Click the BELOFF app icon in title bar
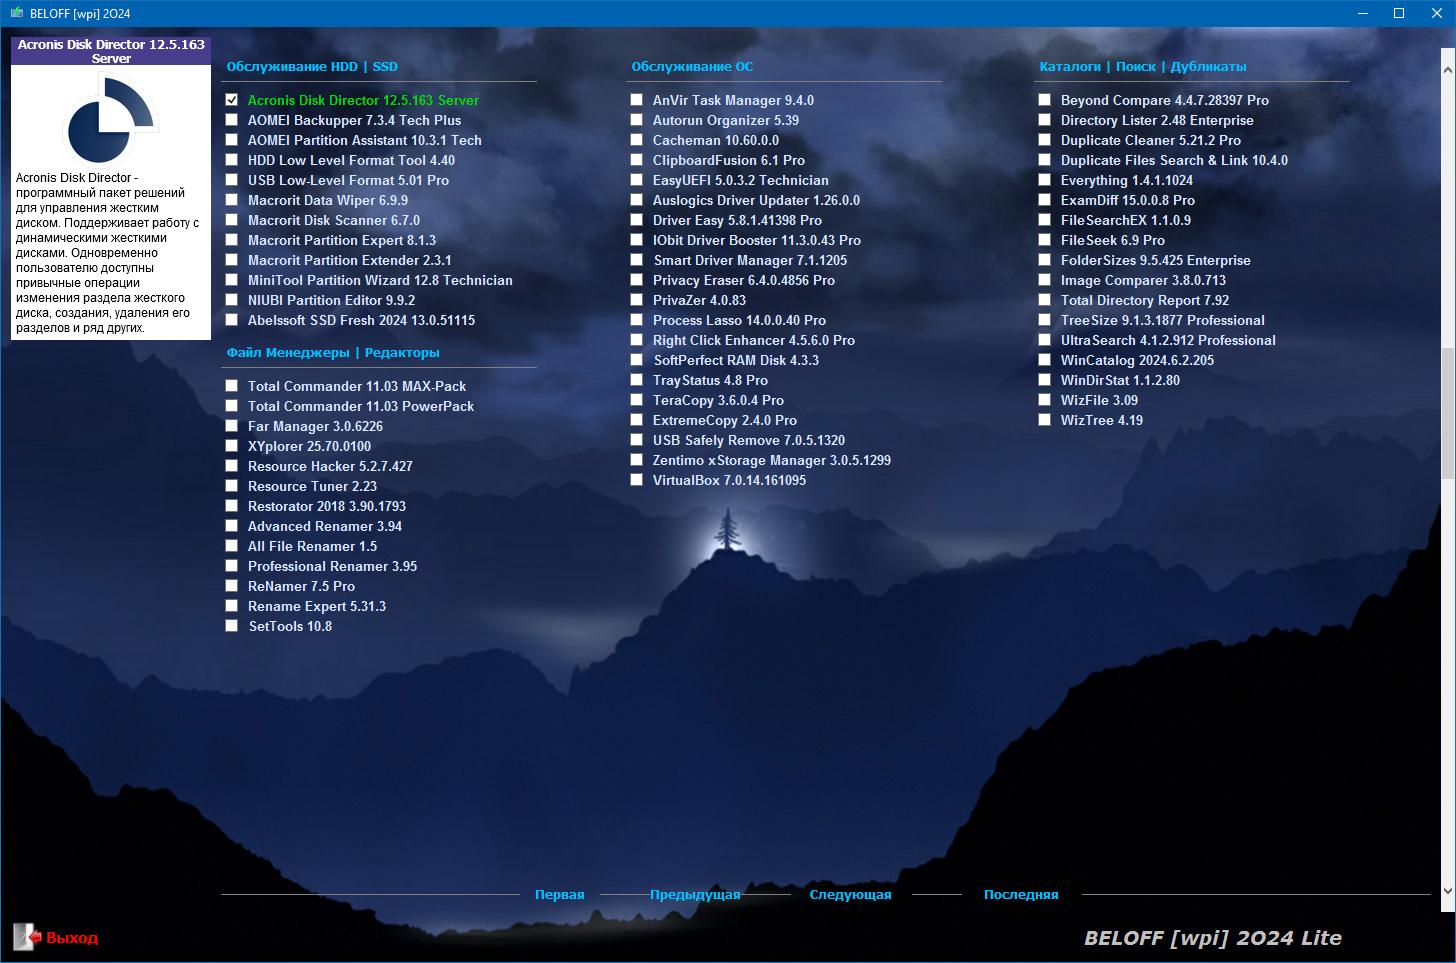The height and width of the screenshot is (963, 1456). click(16, 13)
